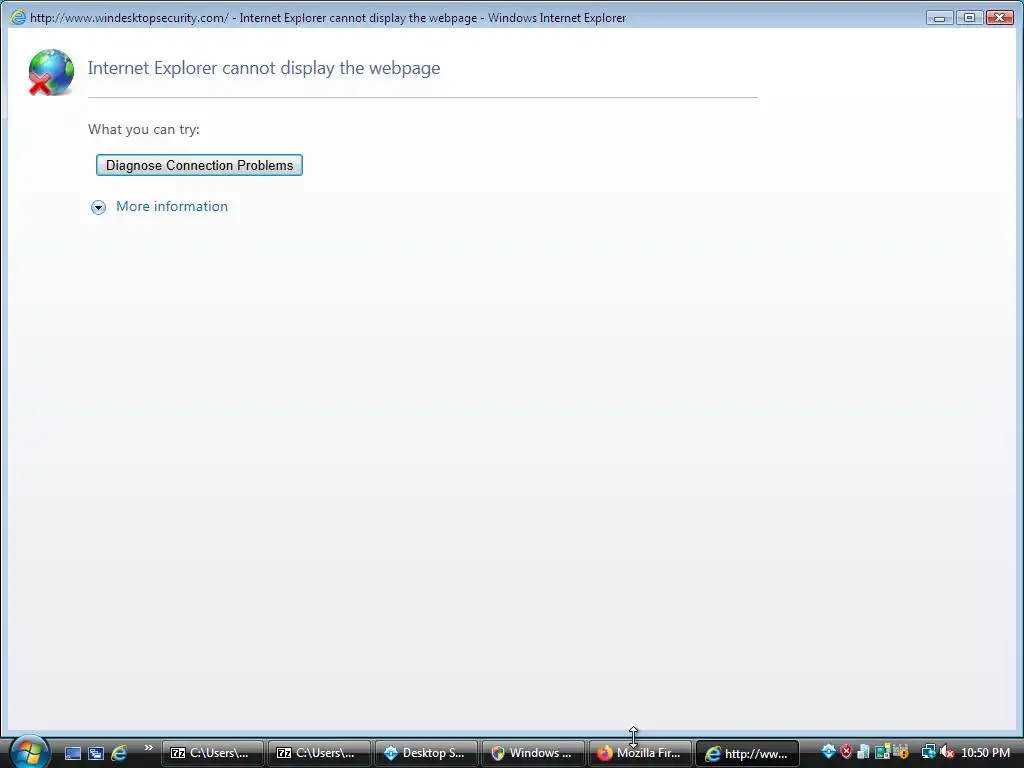Launch Internet Explorer from quick launch
Screen dimensions: 1024x768
point(120,753)
